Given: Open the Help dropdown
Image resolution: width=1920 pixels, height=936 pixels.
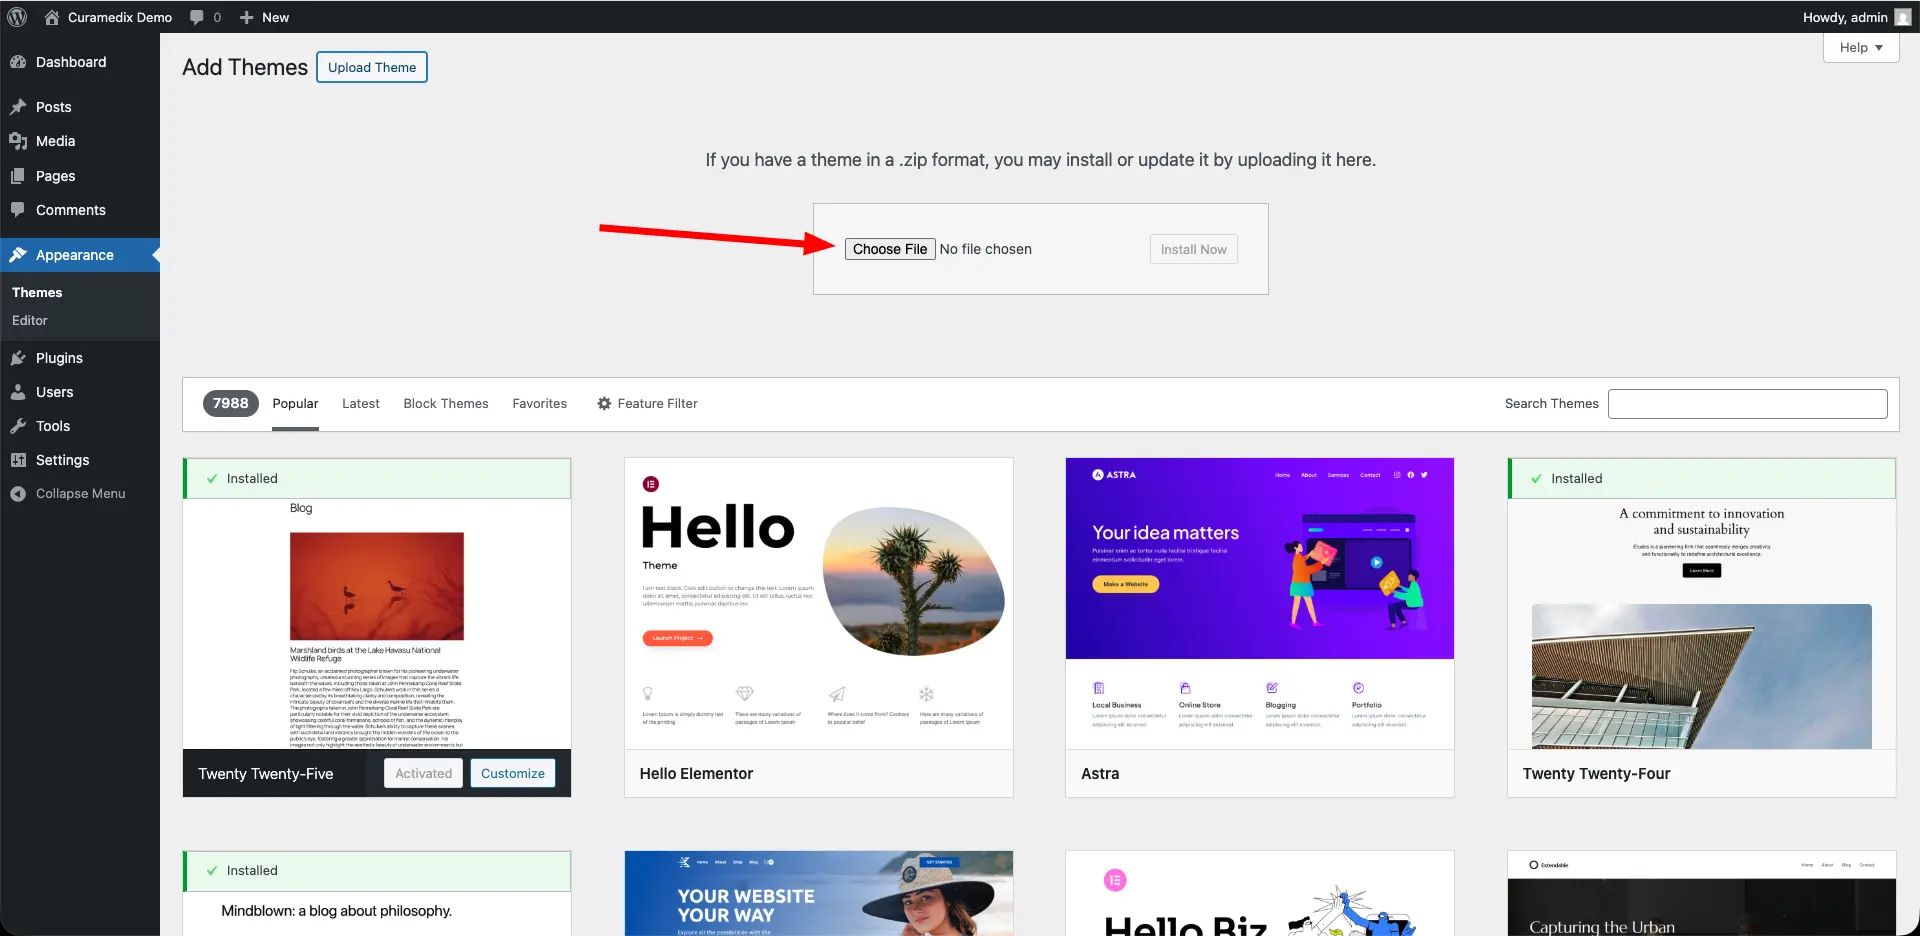Looking at the screenshot, I should click(x=1859, y=47).
